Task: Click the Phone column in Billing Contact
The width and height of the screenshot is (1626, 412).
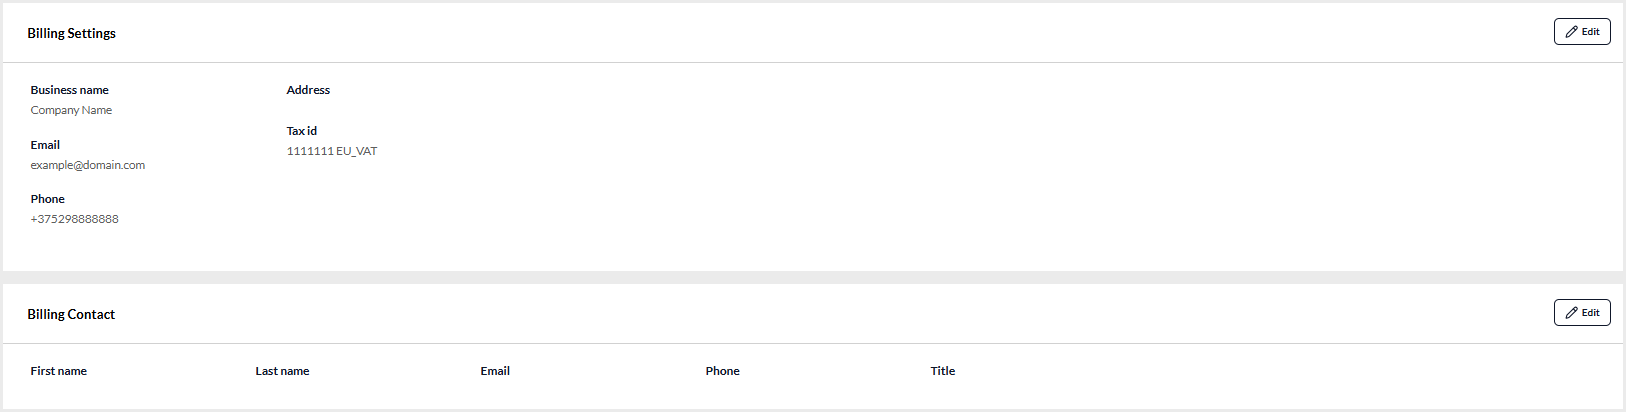Action: click(722, 371)
